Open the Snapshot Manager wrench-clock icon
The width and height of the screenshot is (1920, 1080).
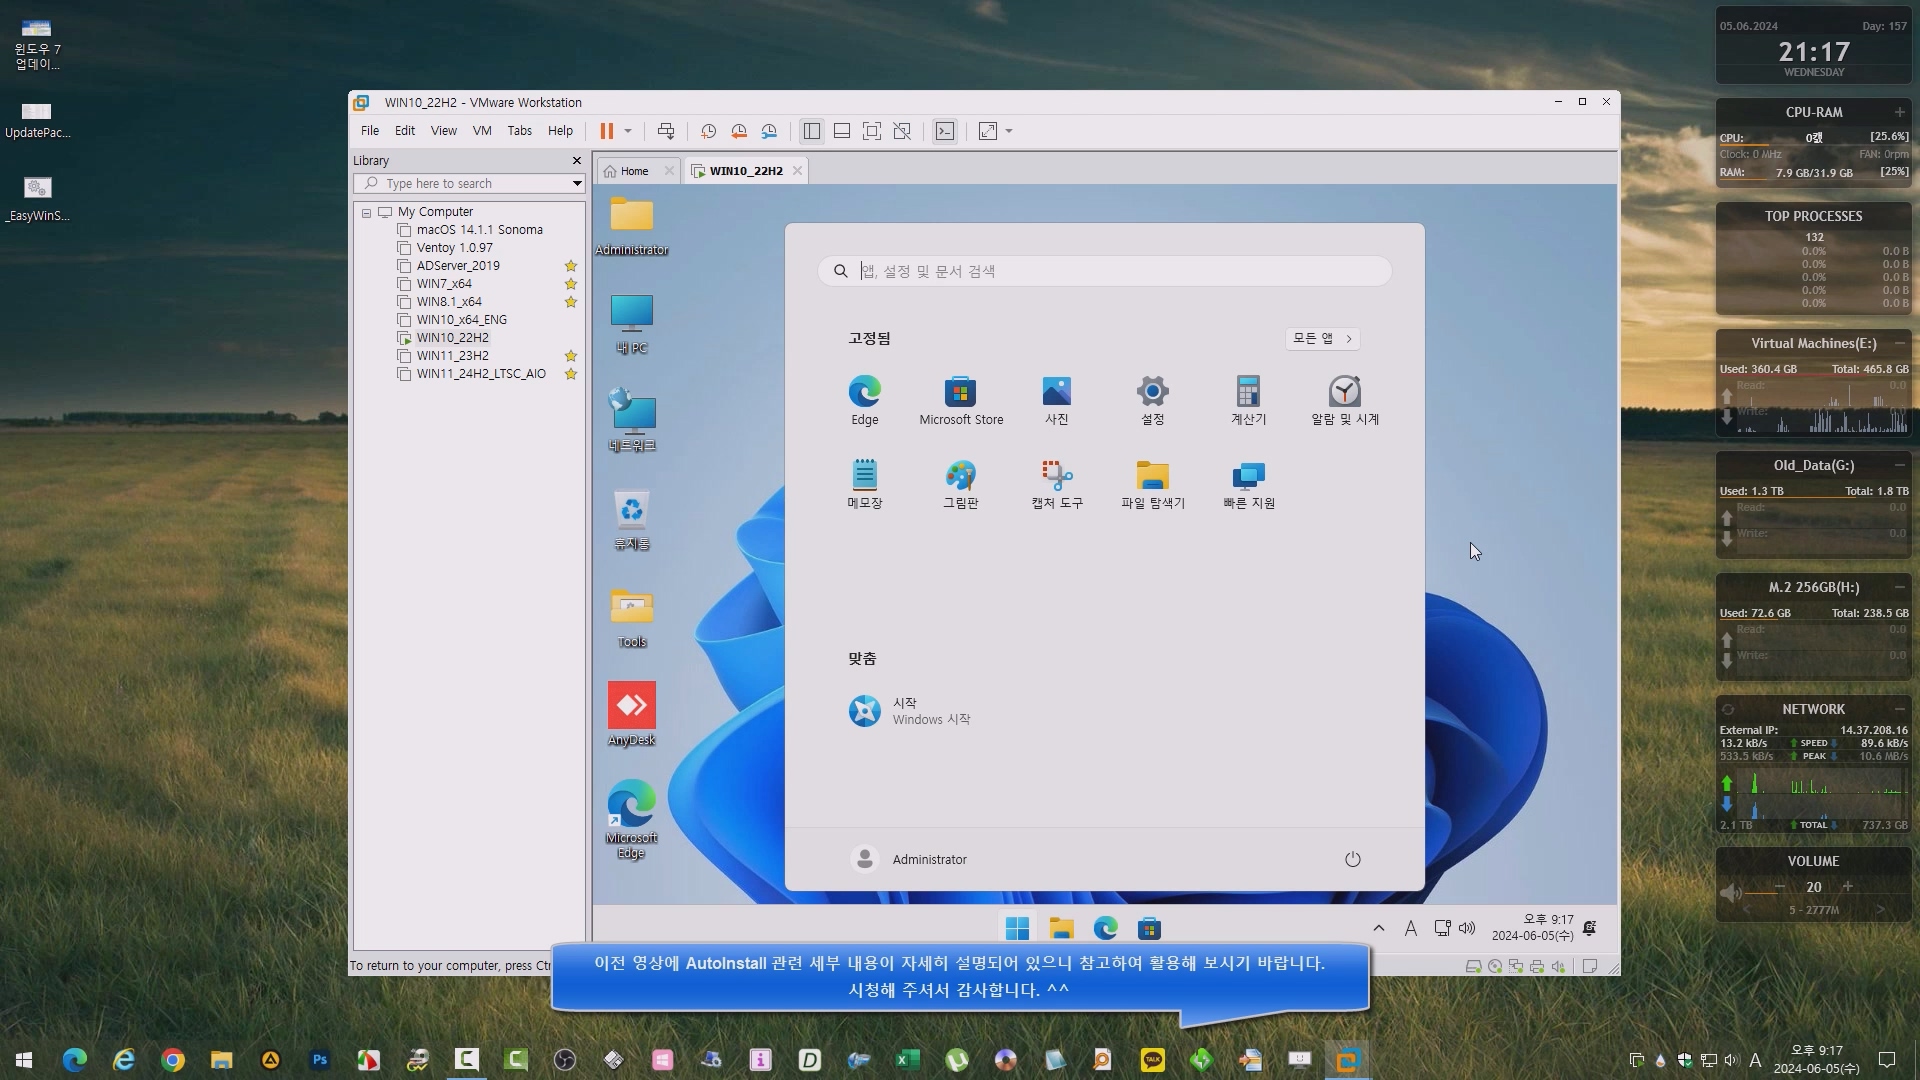pos(769,131)
